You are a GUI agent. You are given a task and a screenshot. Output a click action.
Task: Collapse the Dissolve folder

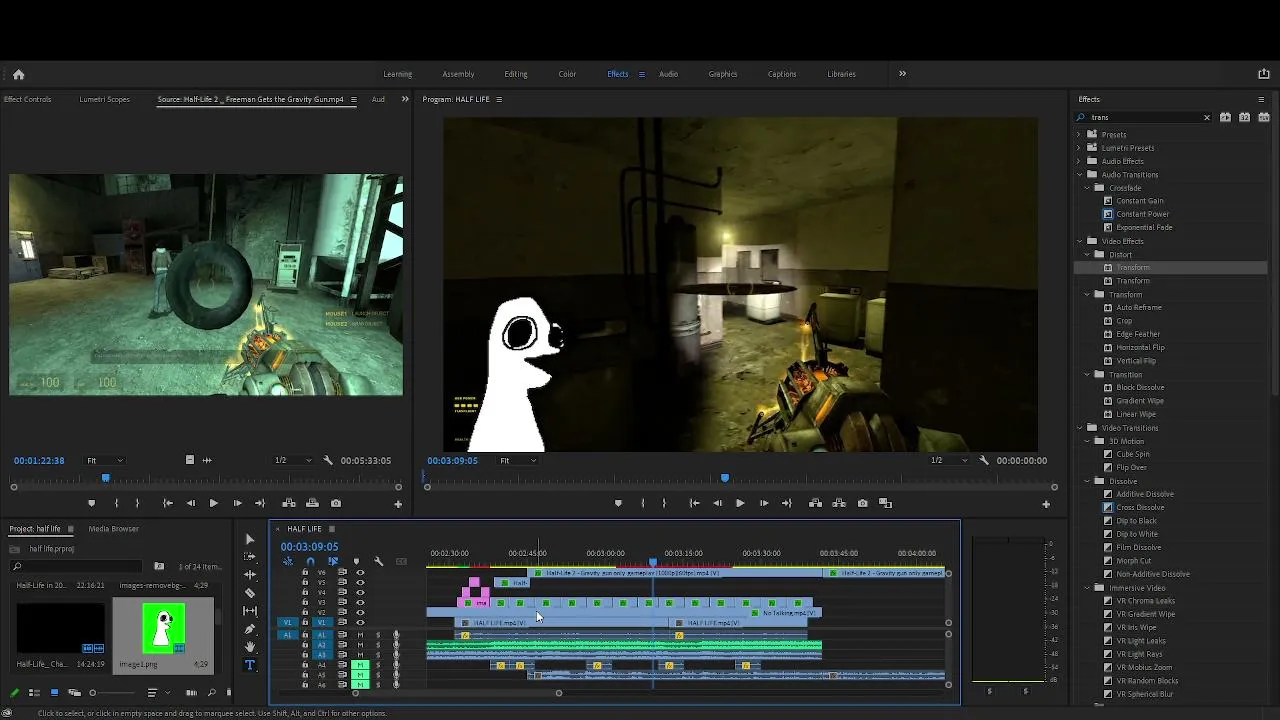(x=1087, y=481)
